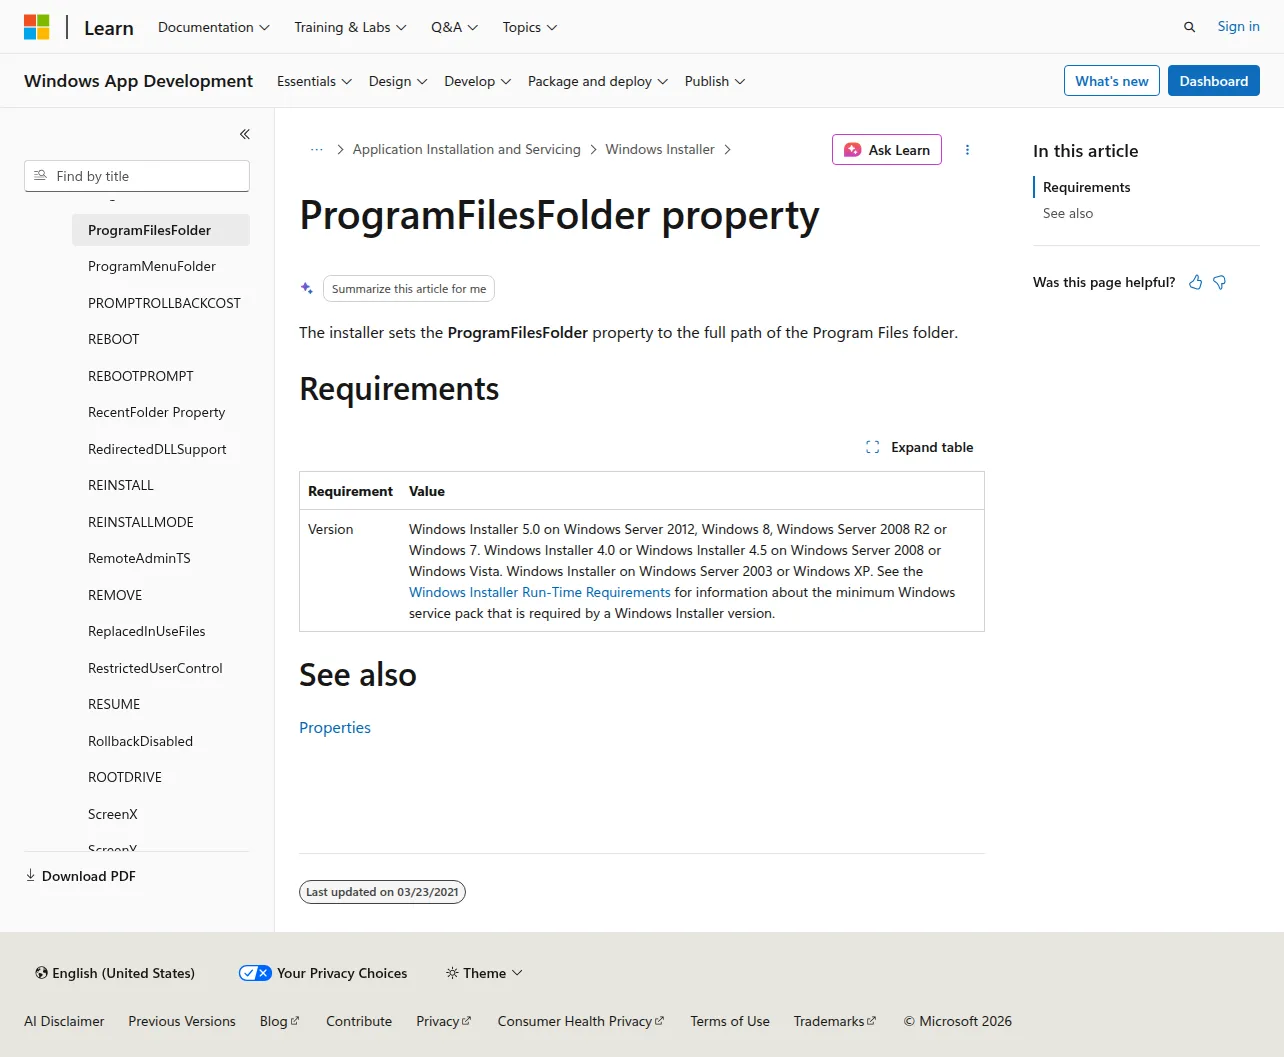Open the Blog footer link
The image size is (1284, 1057).
point(279,1021)
